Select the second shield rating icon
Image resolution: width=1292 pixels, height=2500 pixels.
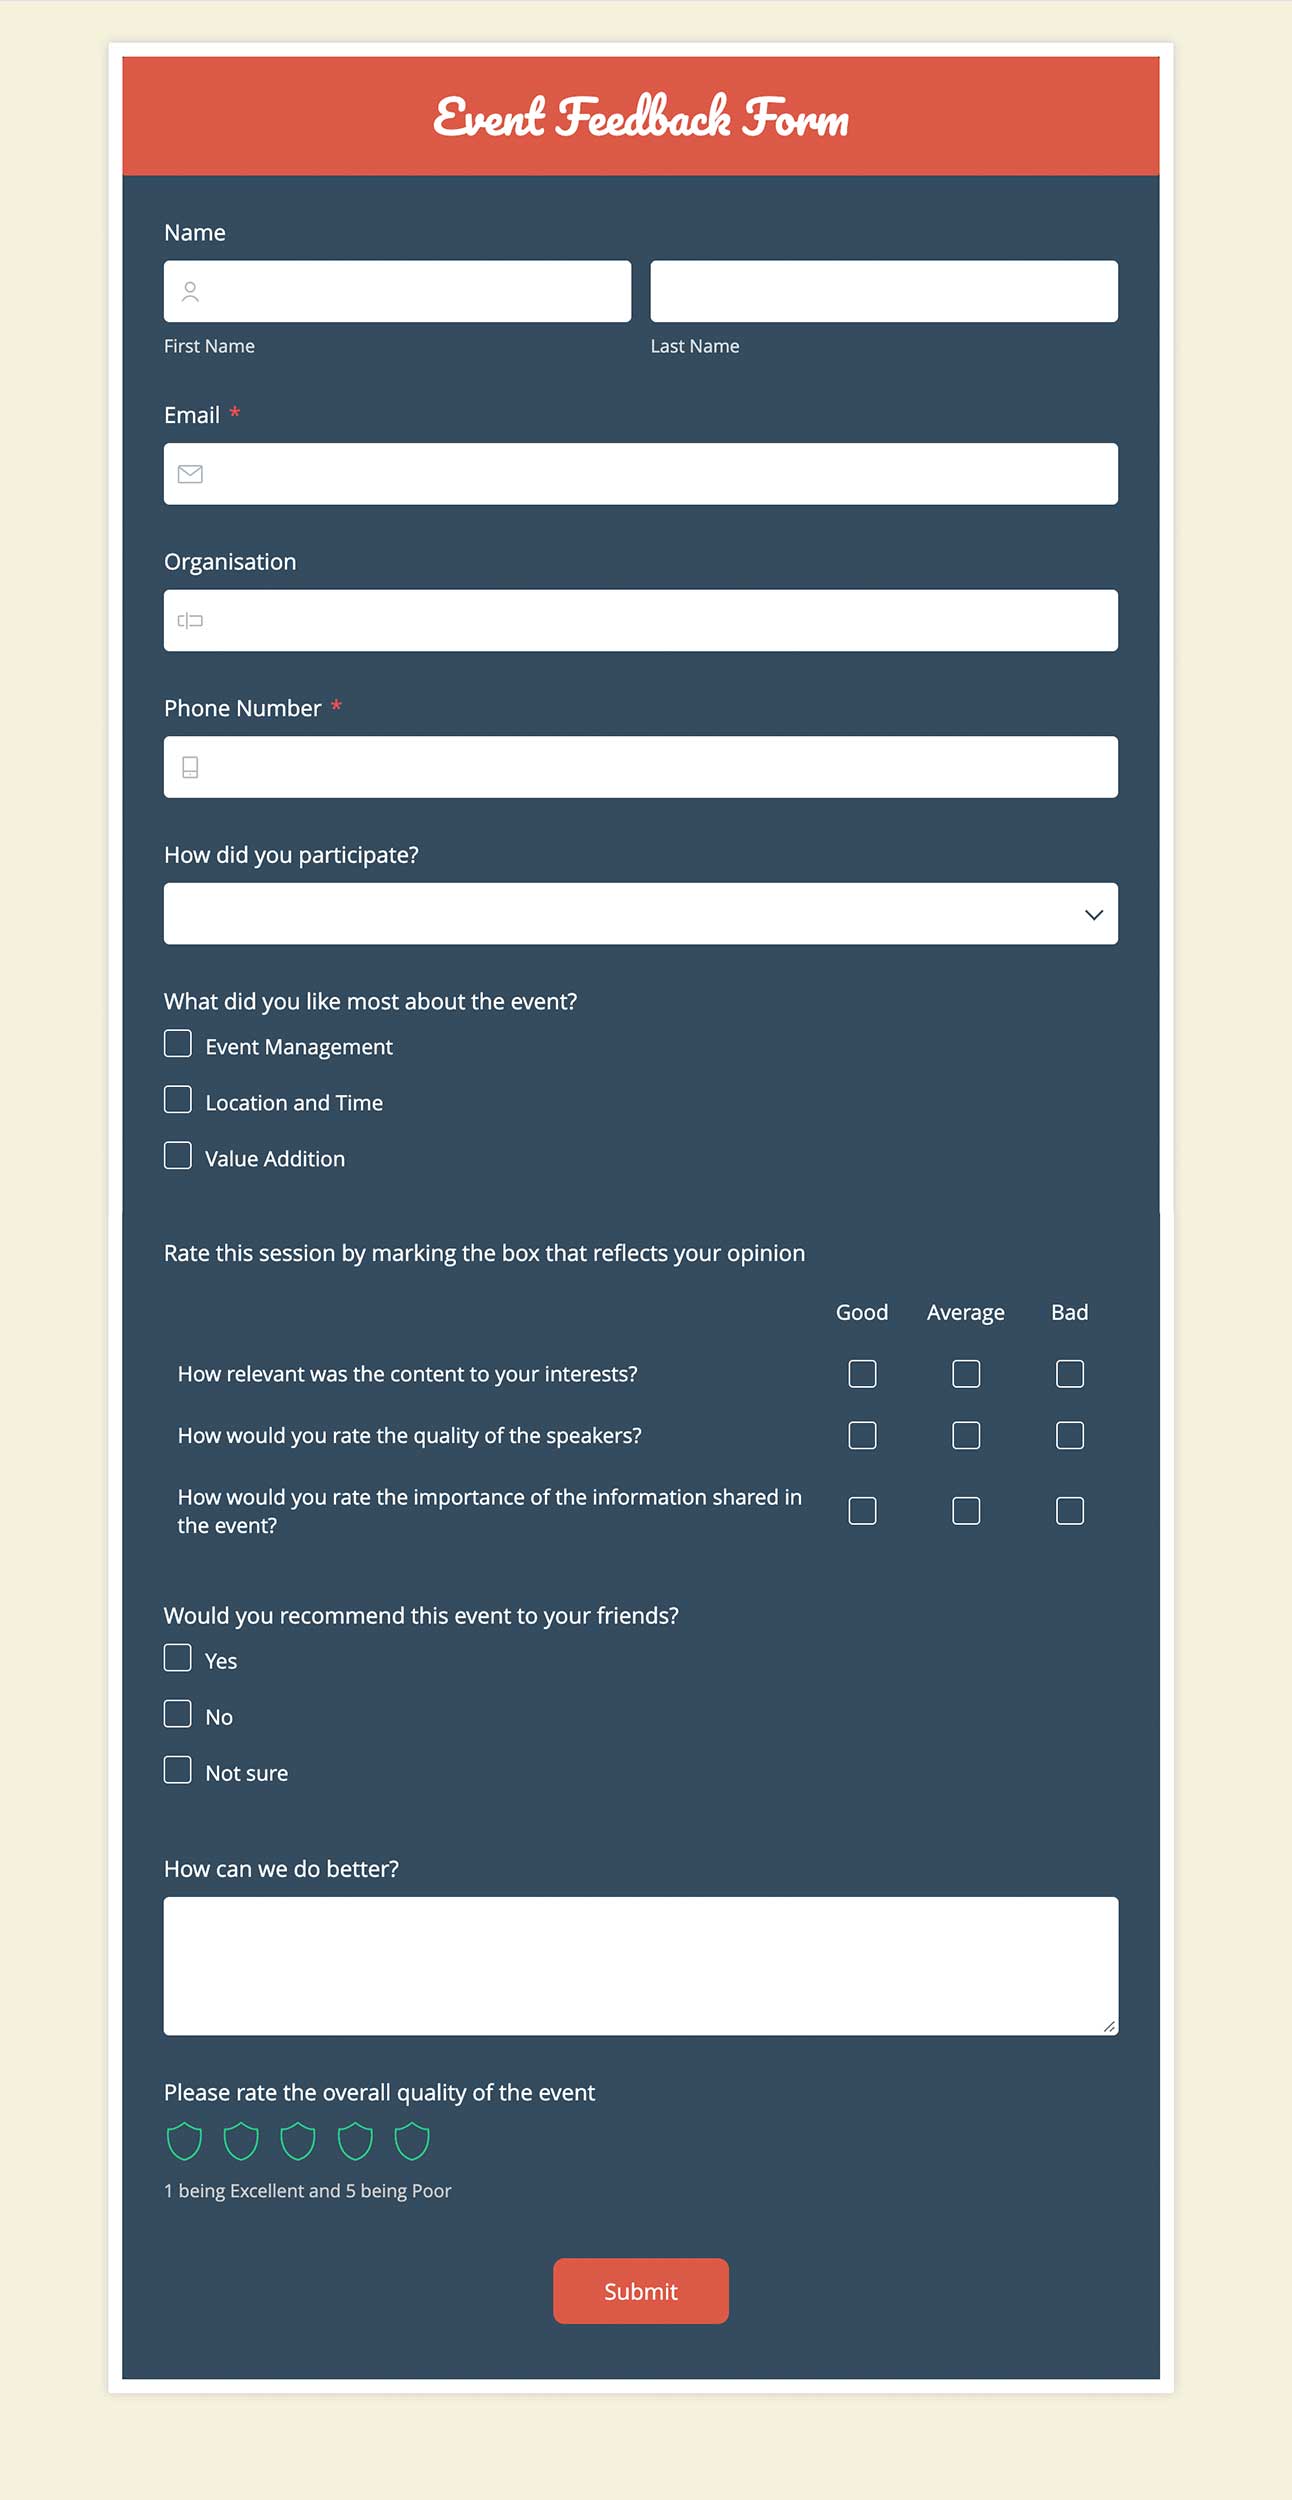[241, 2141]
